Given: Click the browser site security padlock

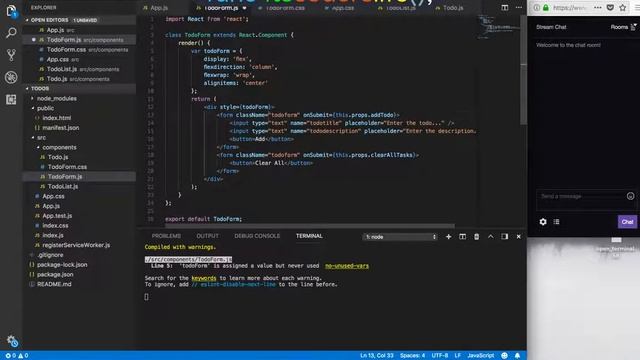Looking at the screenshot, I should (546, 8).
